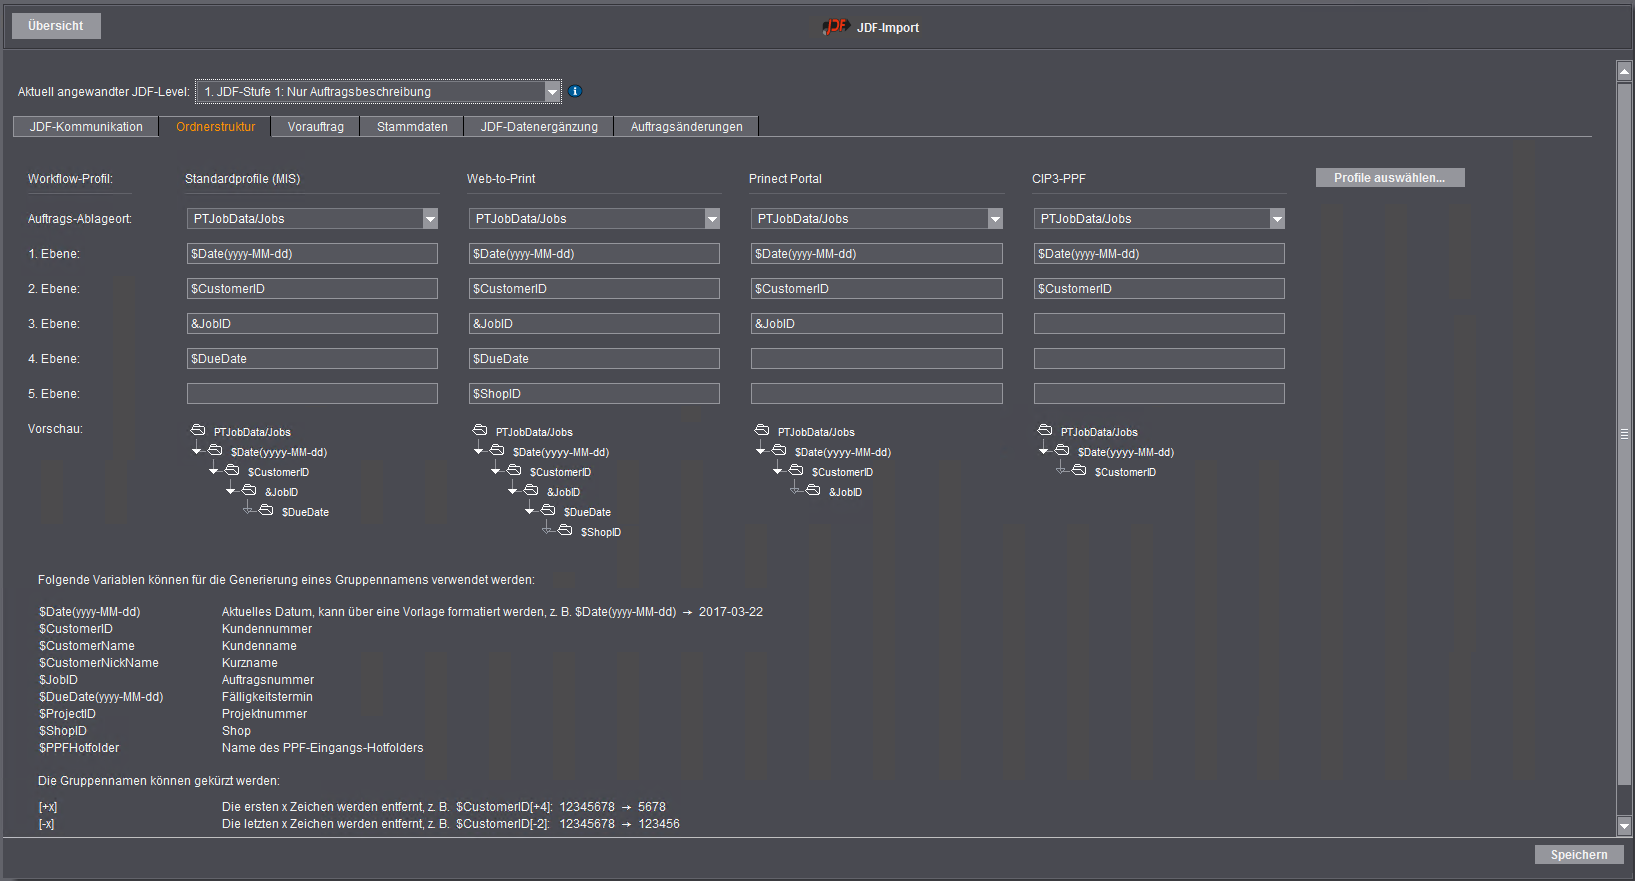
Task: Click the scrollbar up arrow
Action: tap(1624, 71)
